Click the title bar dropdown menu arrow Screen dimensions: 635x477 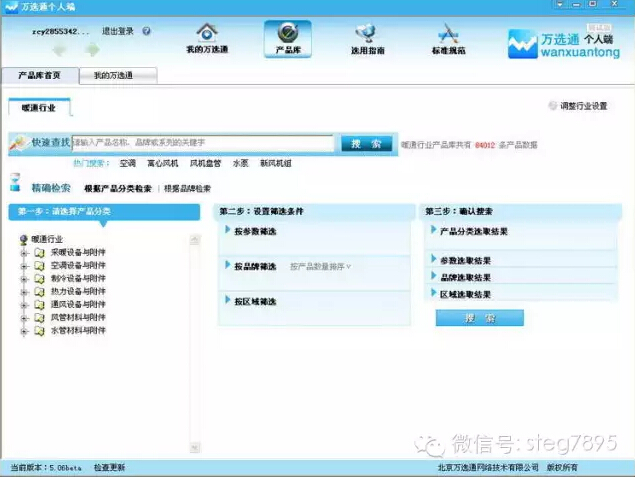tap(560, 4)
